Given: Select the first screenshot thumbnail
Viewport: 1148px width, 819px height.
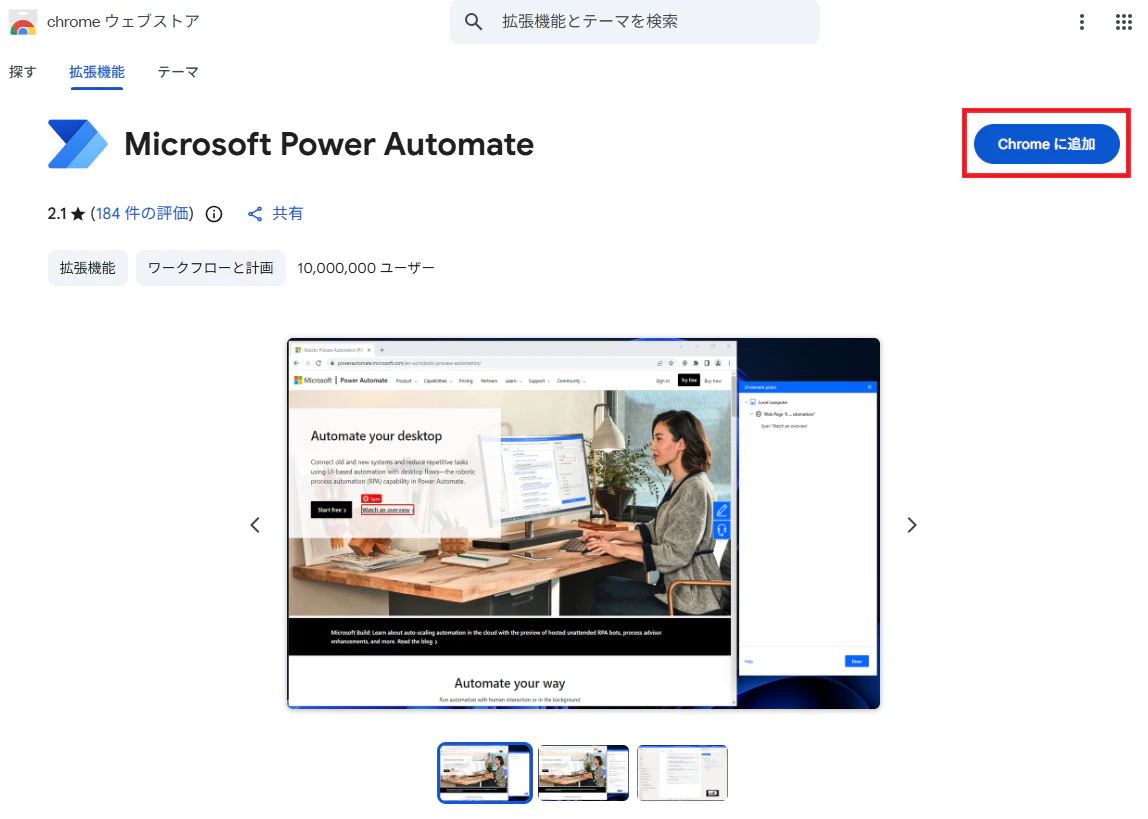Looking at the screenshot, I should pyautogui.click(x=485, y=773).
